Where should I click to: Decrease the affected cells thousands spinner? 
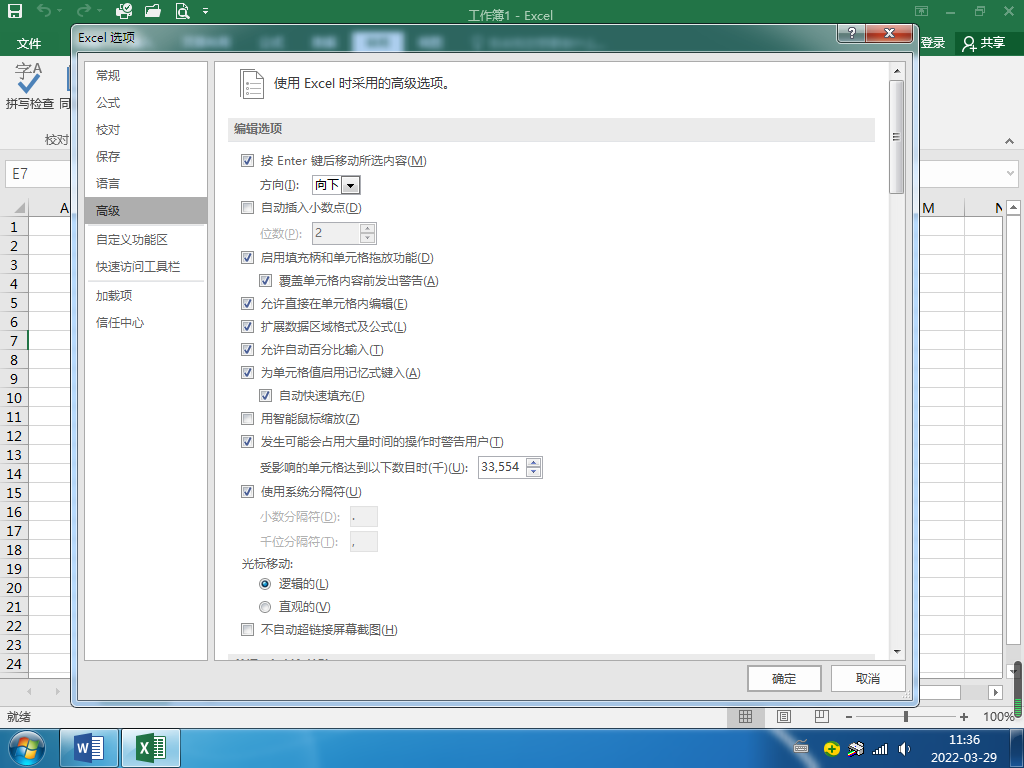(534, 472)
